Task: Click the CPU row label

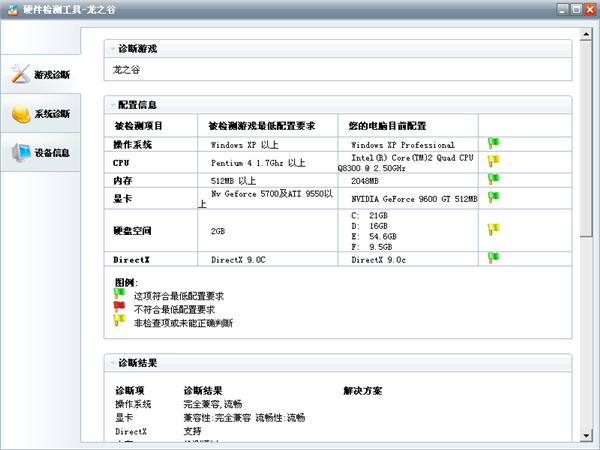Action: point(121,163)
